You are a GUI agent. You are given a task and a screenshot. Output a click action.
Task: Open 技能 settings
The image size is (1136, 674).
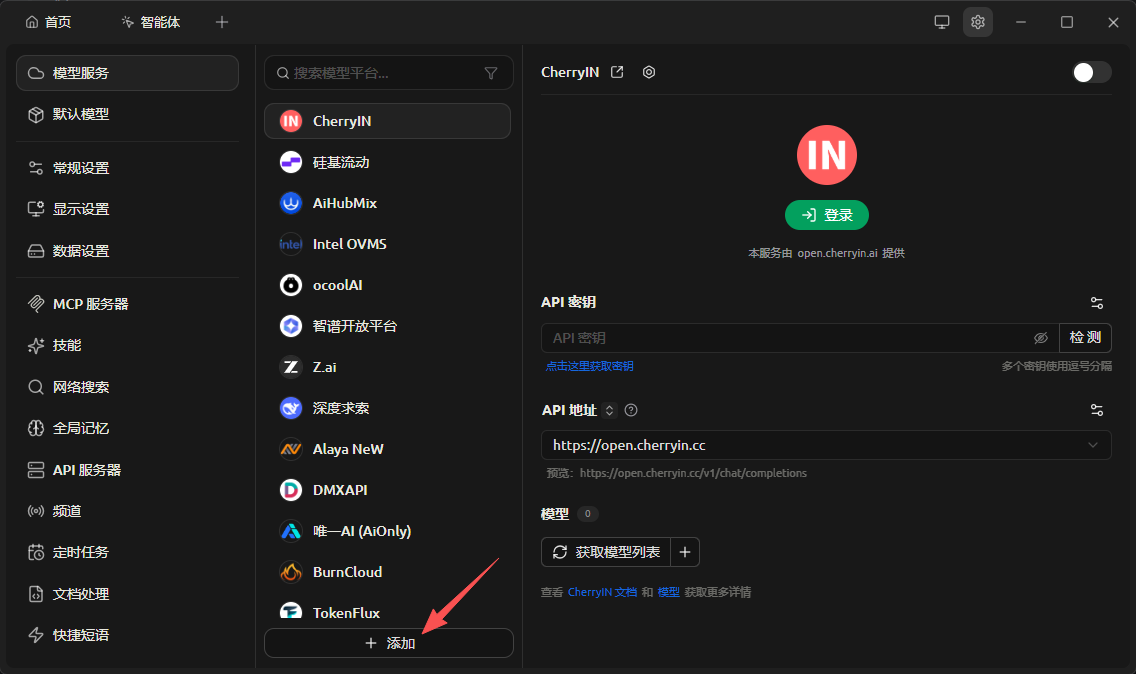128,346
